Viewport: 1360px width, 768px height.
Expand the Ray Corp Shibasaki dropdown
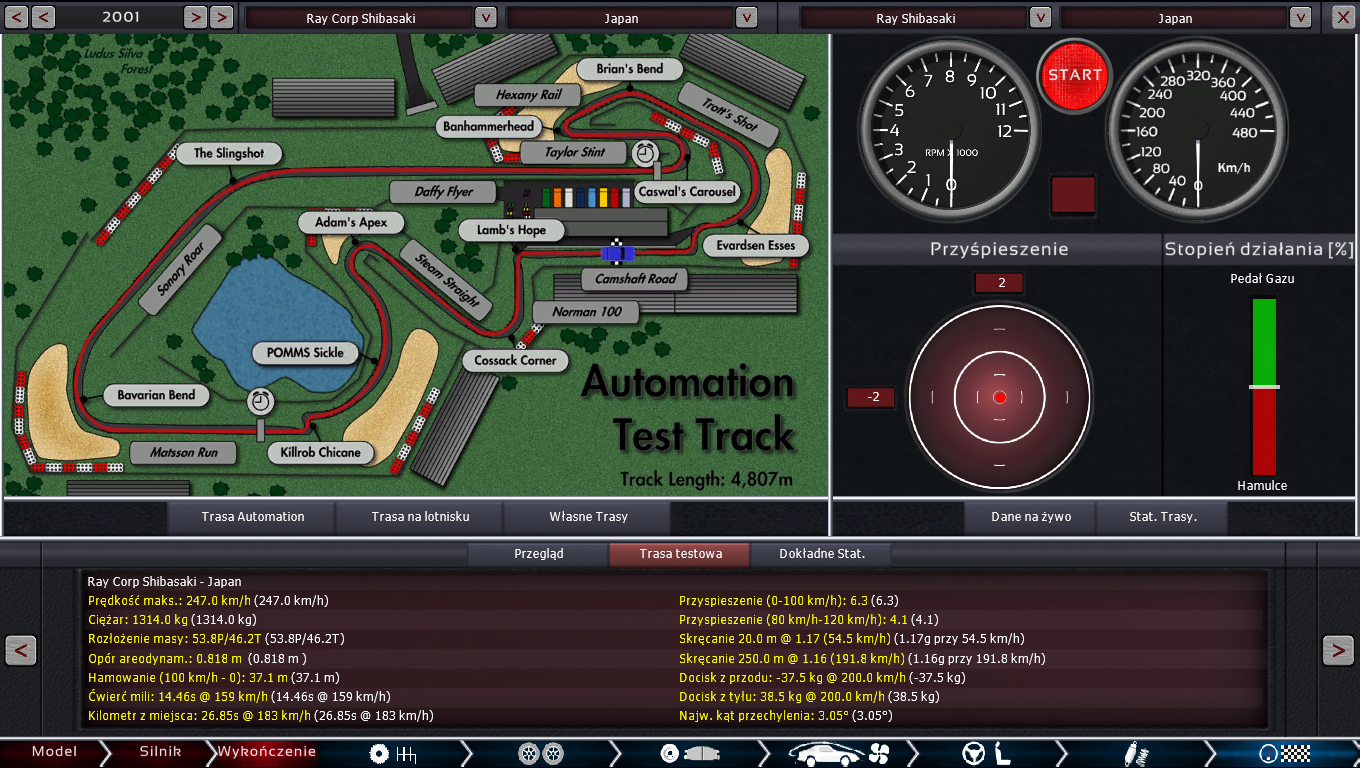[484, 18]
